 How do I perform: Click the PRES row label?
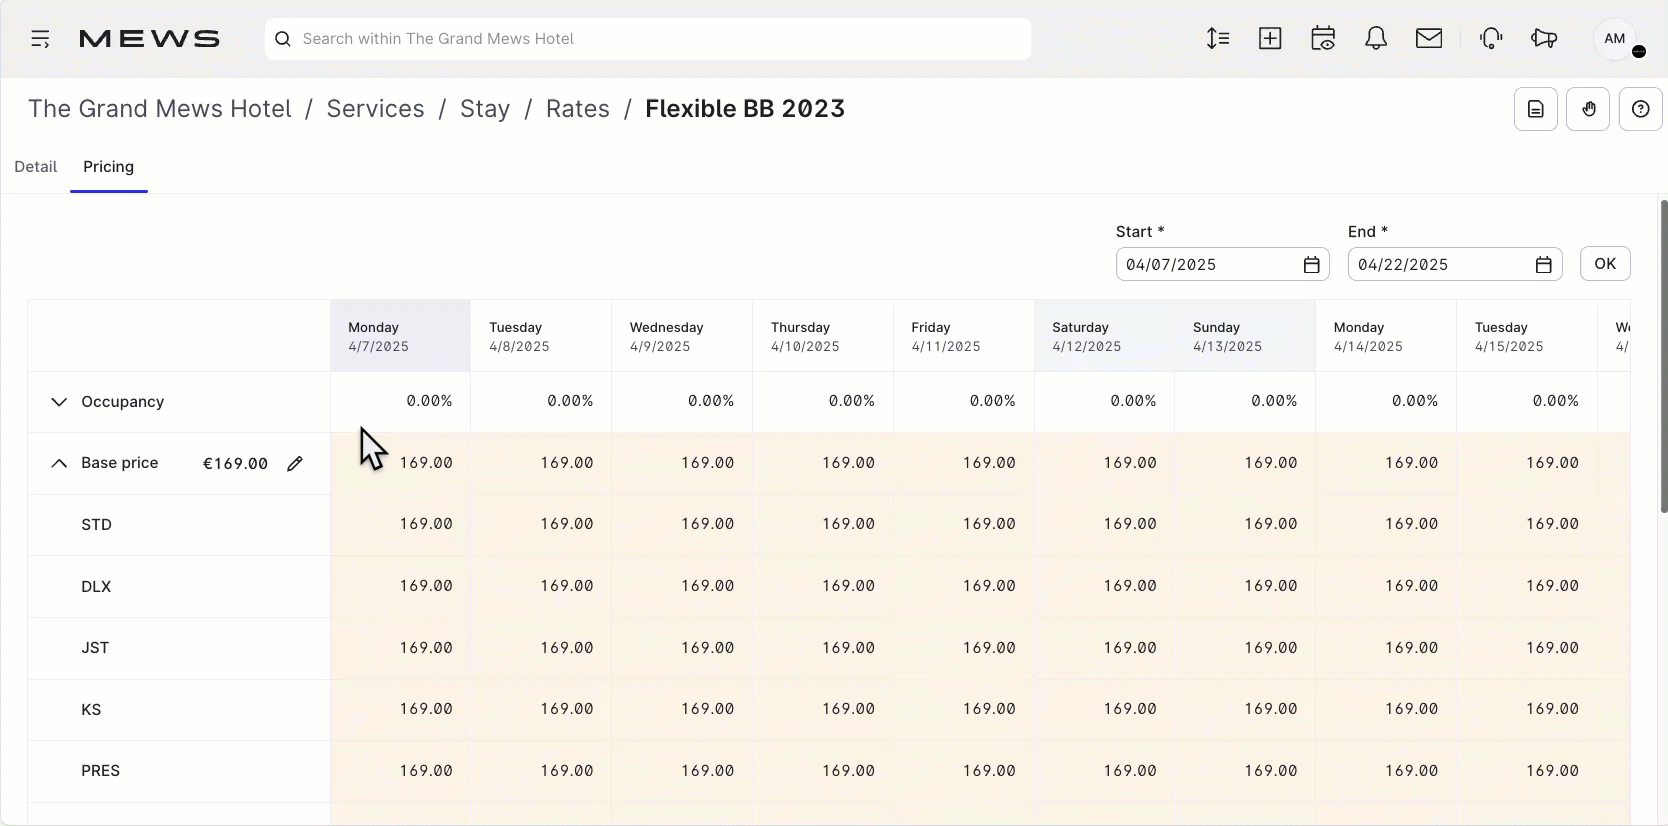tap(100, 771)
